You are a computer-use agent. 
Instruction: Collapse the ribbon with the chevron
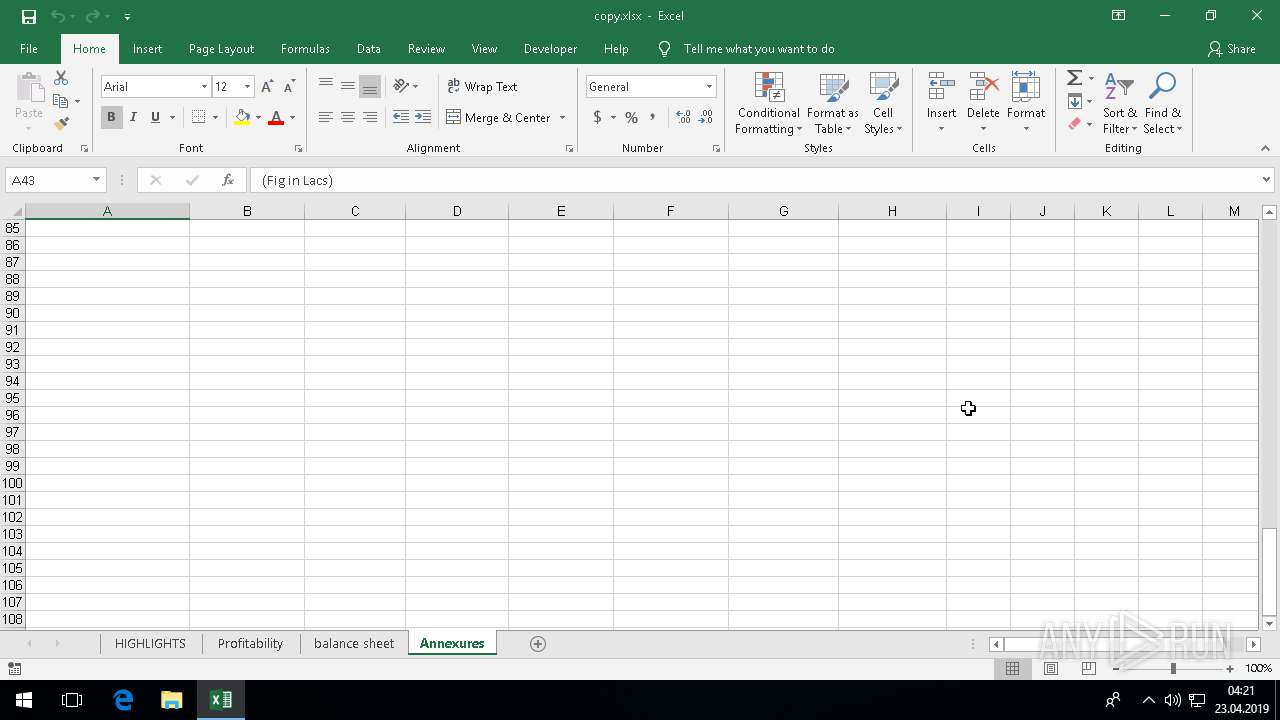click(x=1265, y=148)
